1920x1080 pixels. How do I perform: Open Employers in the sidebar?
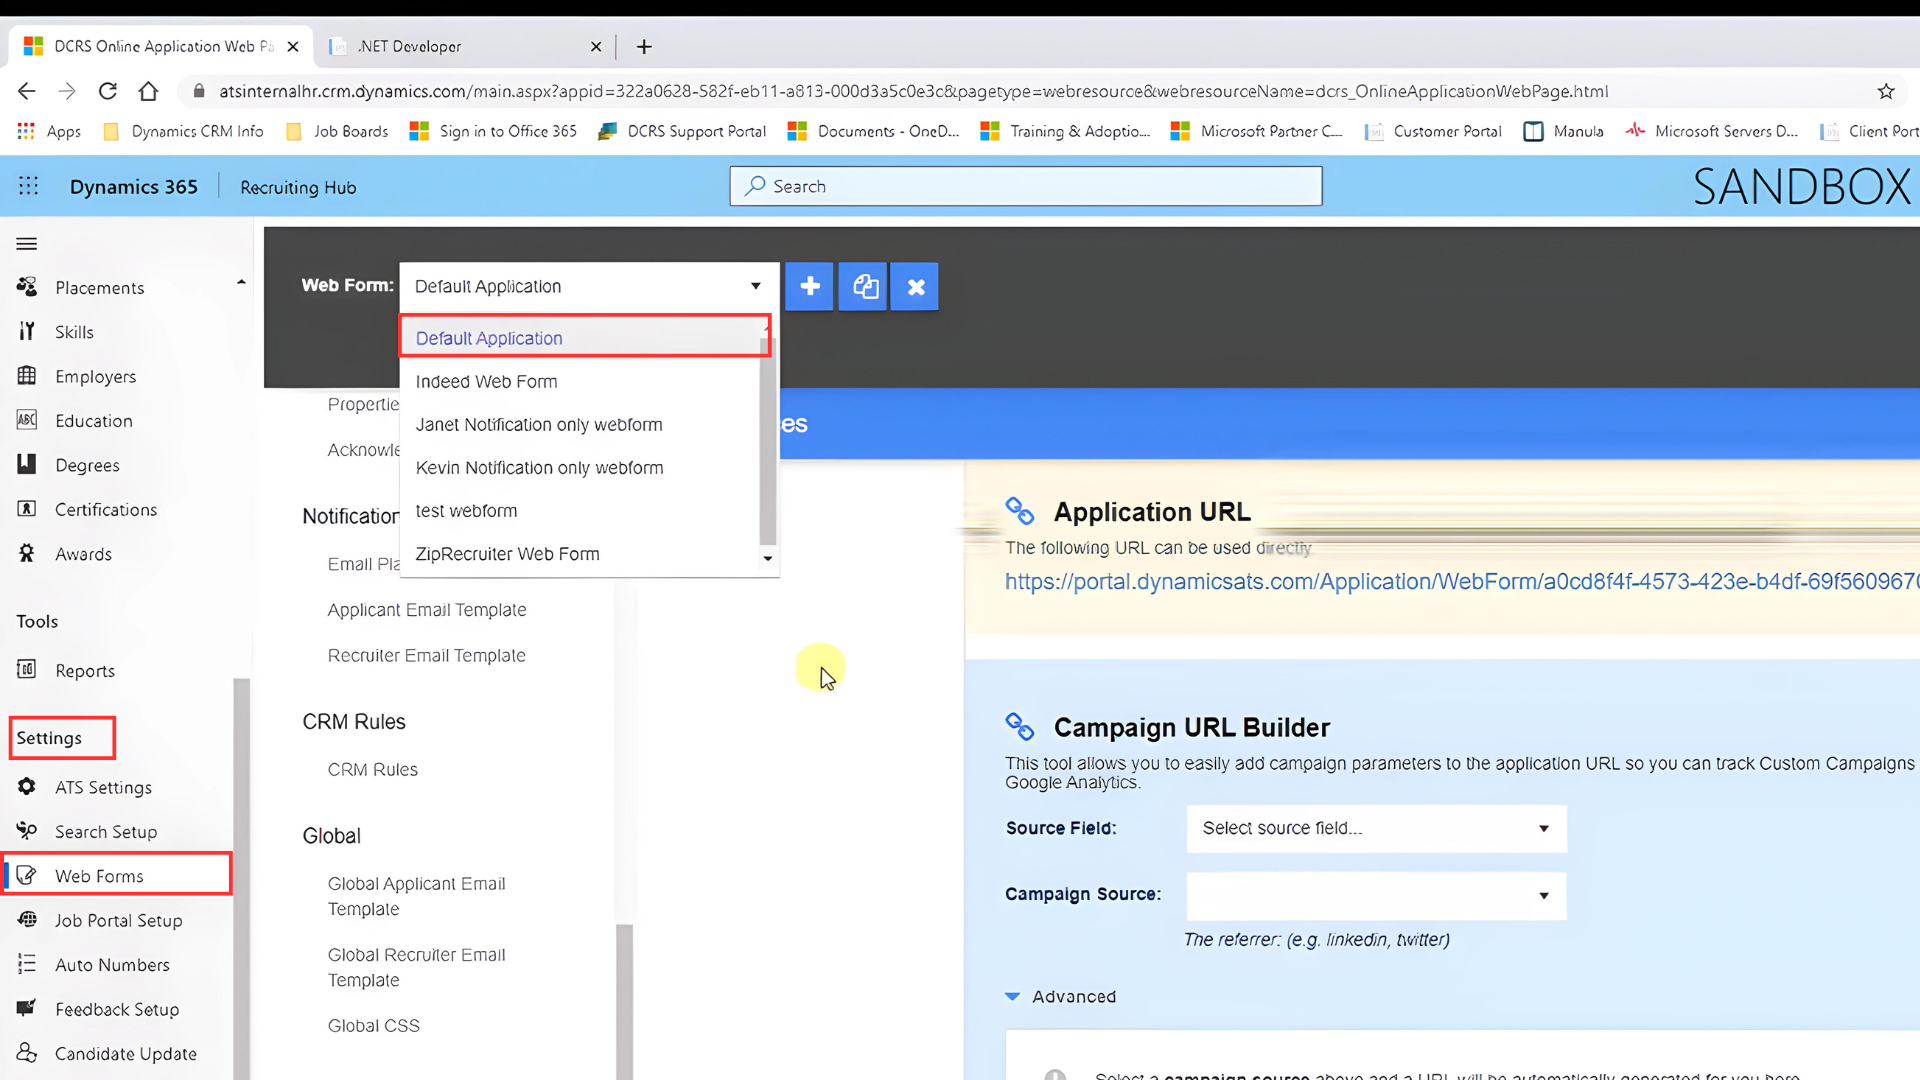(95, 376)
